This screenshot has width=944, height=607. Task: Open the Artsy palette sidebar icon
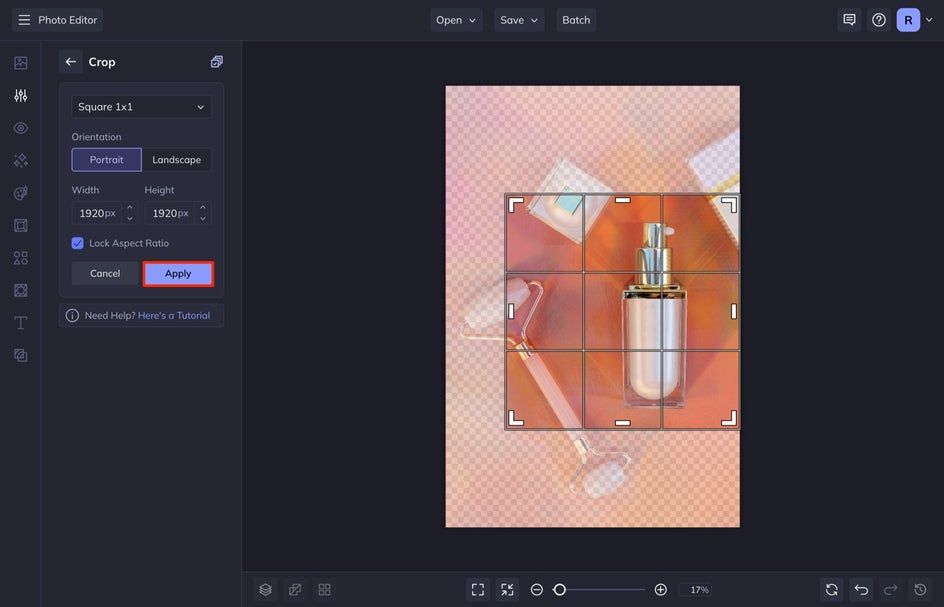point(20,193)
